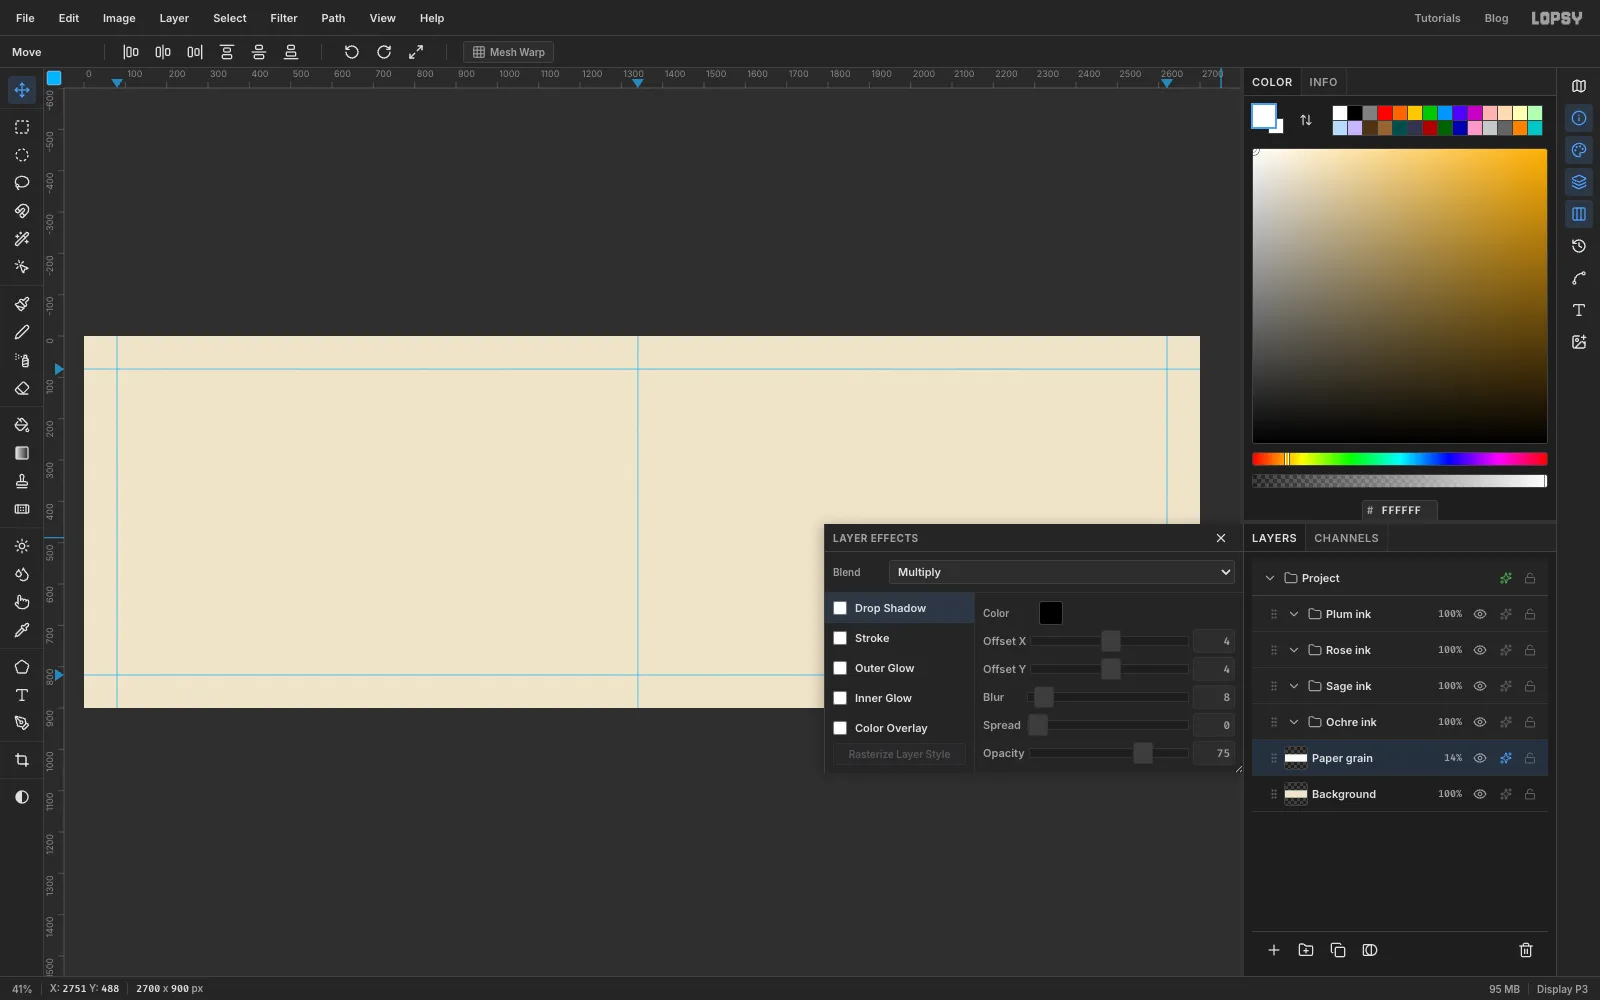This screenshot has width=1600, height=1000.
Task: Click the undo arrow in toolbar
Action: pyautogui.click(x=351, y=52)
